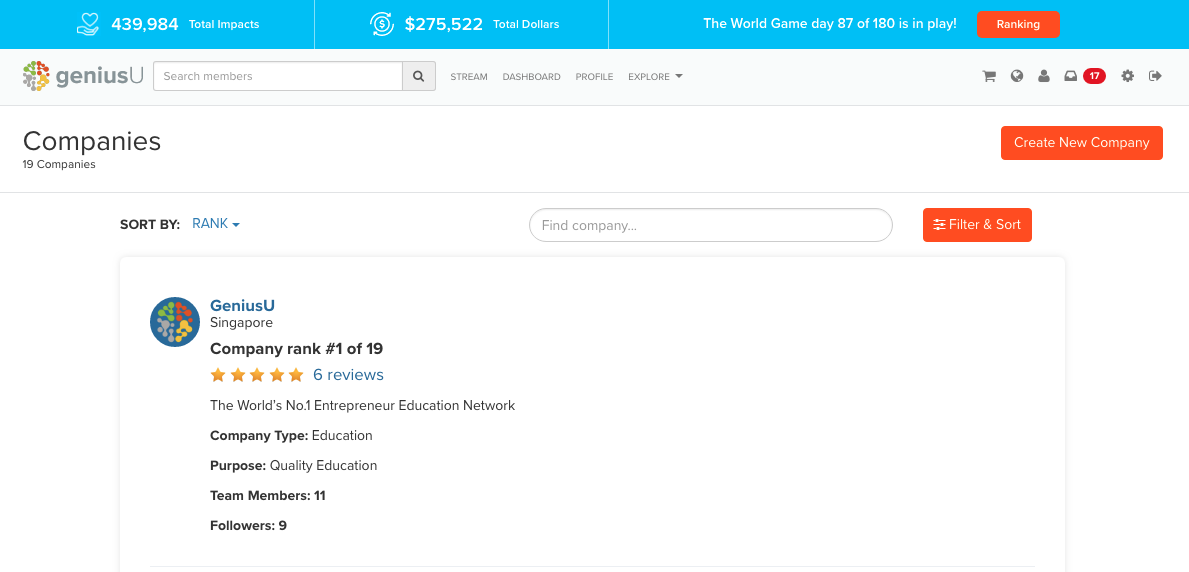
Task: Click the search magnifier button
Action: pos(419,76)
